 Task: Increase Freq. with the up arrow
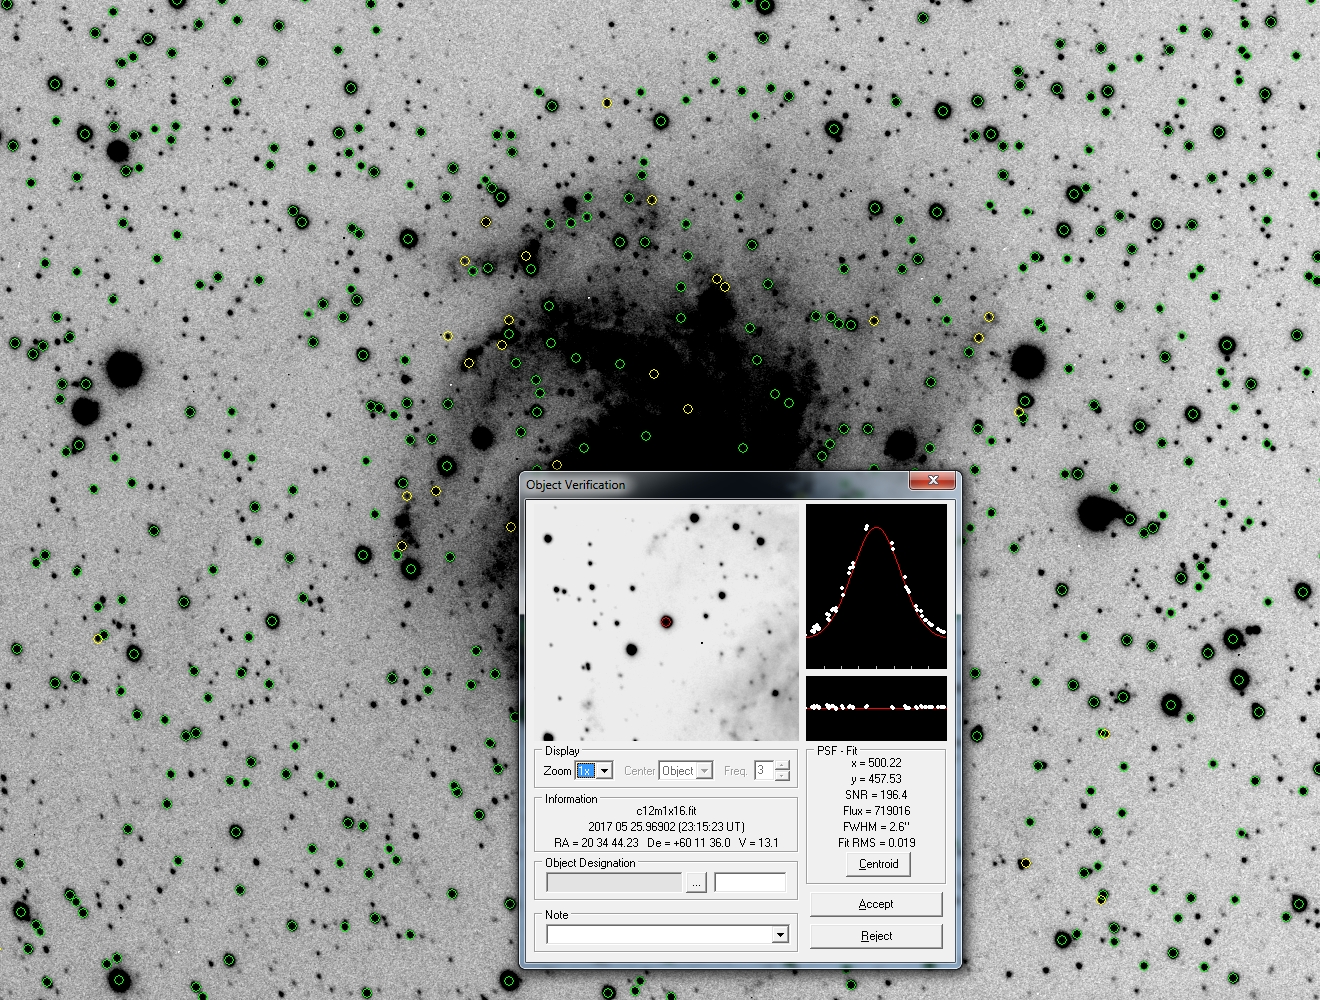click(x=782, y=766)
